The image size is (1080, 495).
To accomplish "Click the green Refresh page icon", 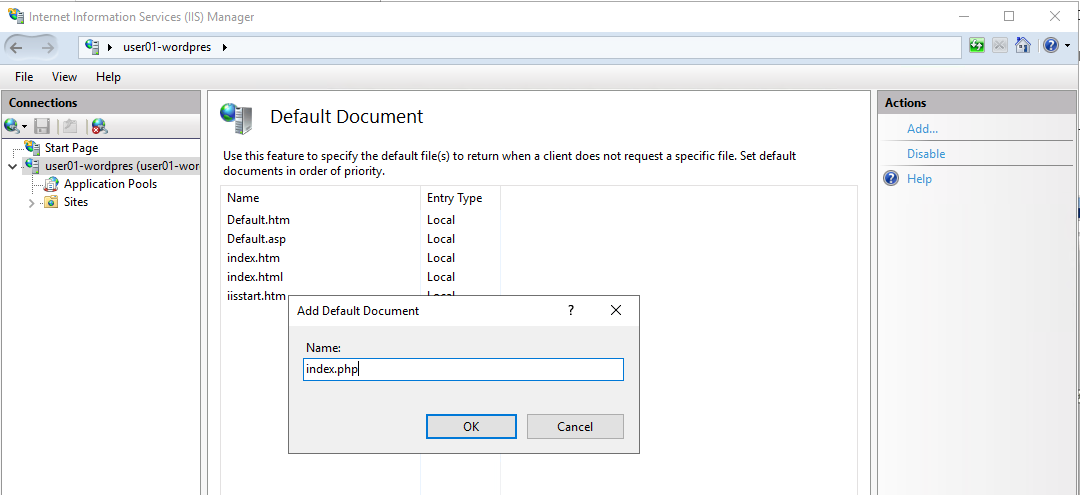I will pyautogui.click(x=976, y=46).
